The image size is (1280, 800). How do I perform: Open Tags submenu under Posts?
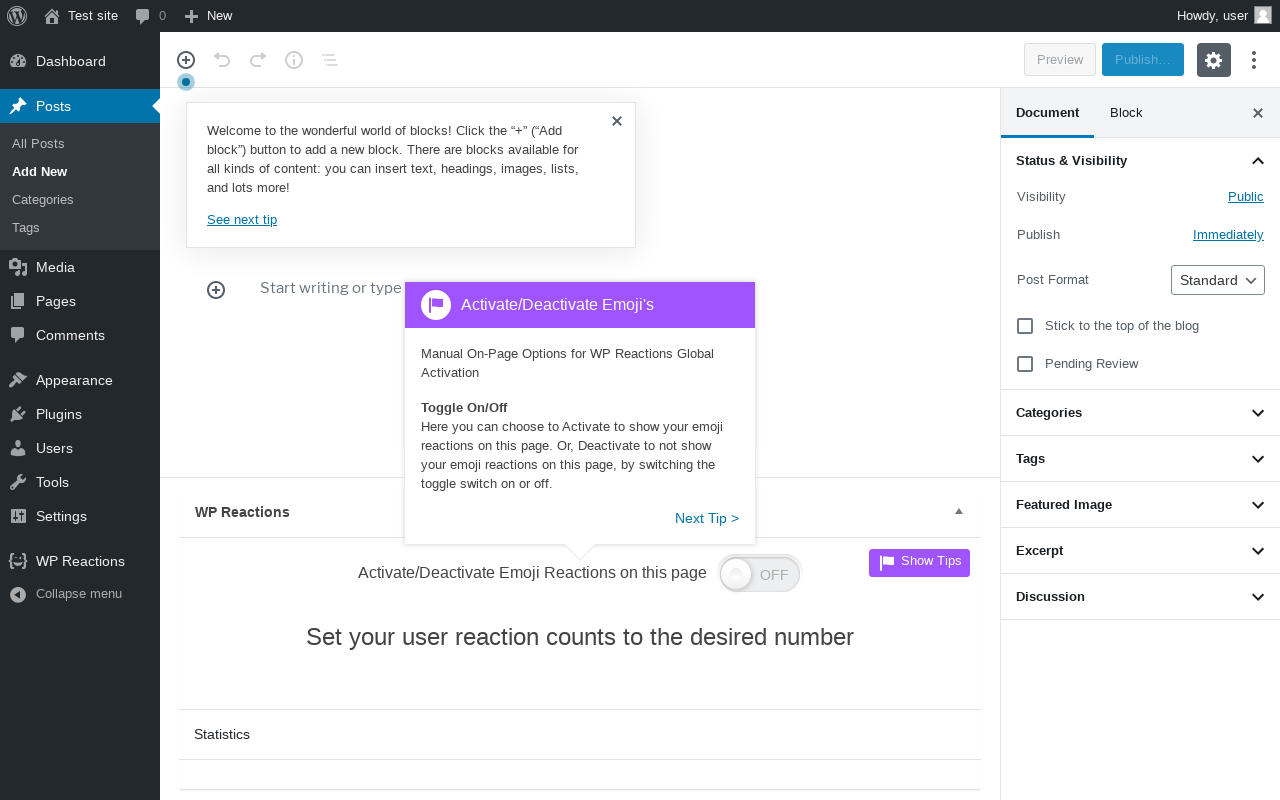coord(26,228)
